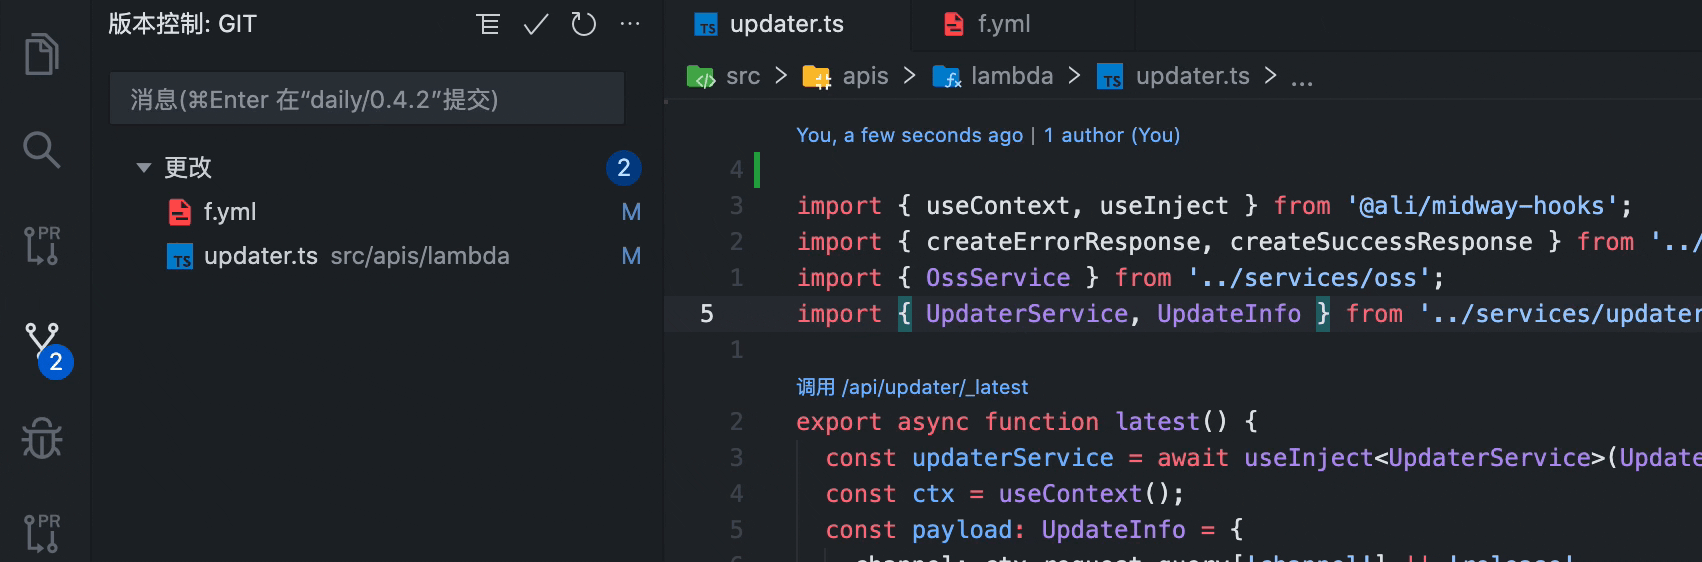This screenshot has width=1702, height=562.
Task: Click '调用 /api/updater/_latest' CodeLens link
Action: [912, 387]
